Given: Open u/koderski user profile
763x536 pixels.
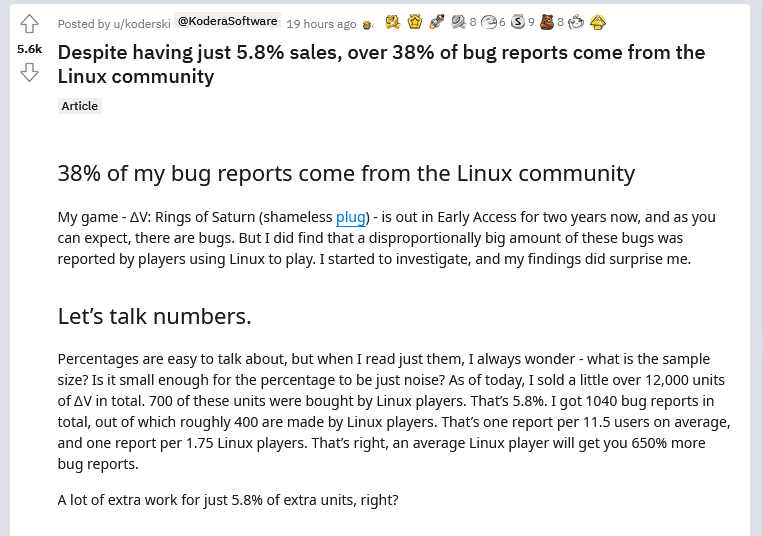Looking at the screenshot, I should point(142,23).
